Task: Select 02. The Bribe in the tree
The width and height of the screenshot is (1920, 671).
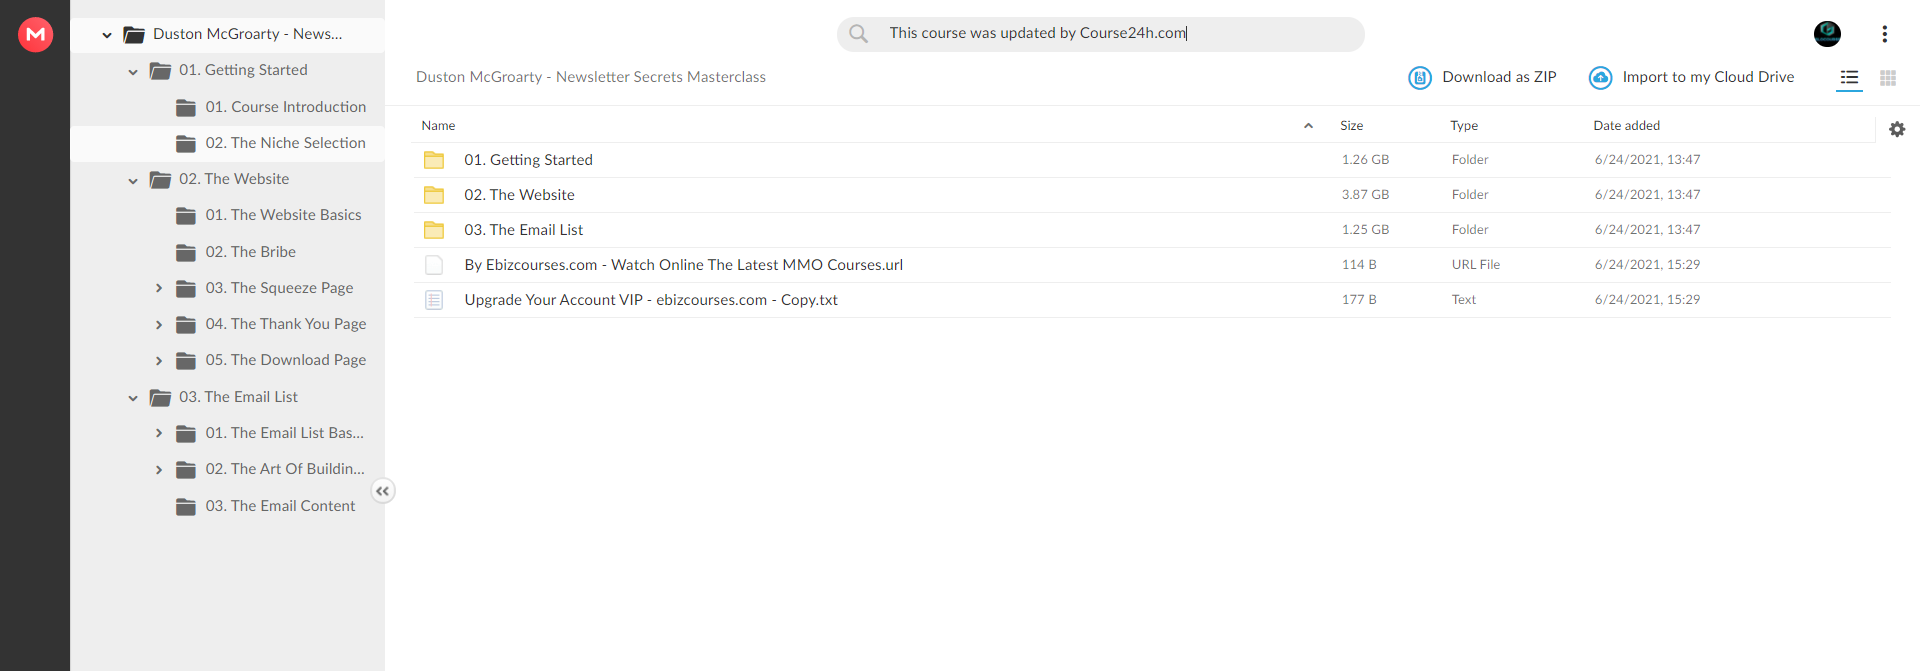Action: click(250, 252)
